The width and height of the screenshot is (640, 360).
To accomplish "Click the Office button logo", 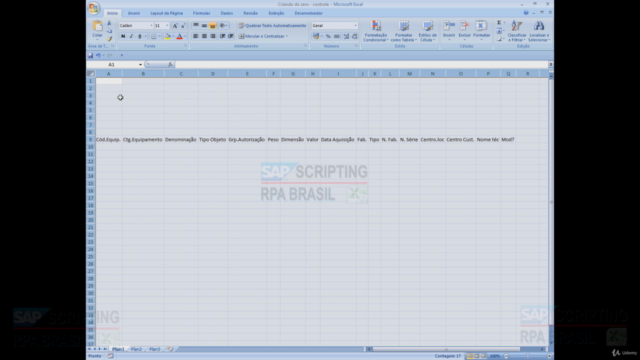I will pos(94,7).
